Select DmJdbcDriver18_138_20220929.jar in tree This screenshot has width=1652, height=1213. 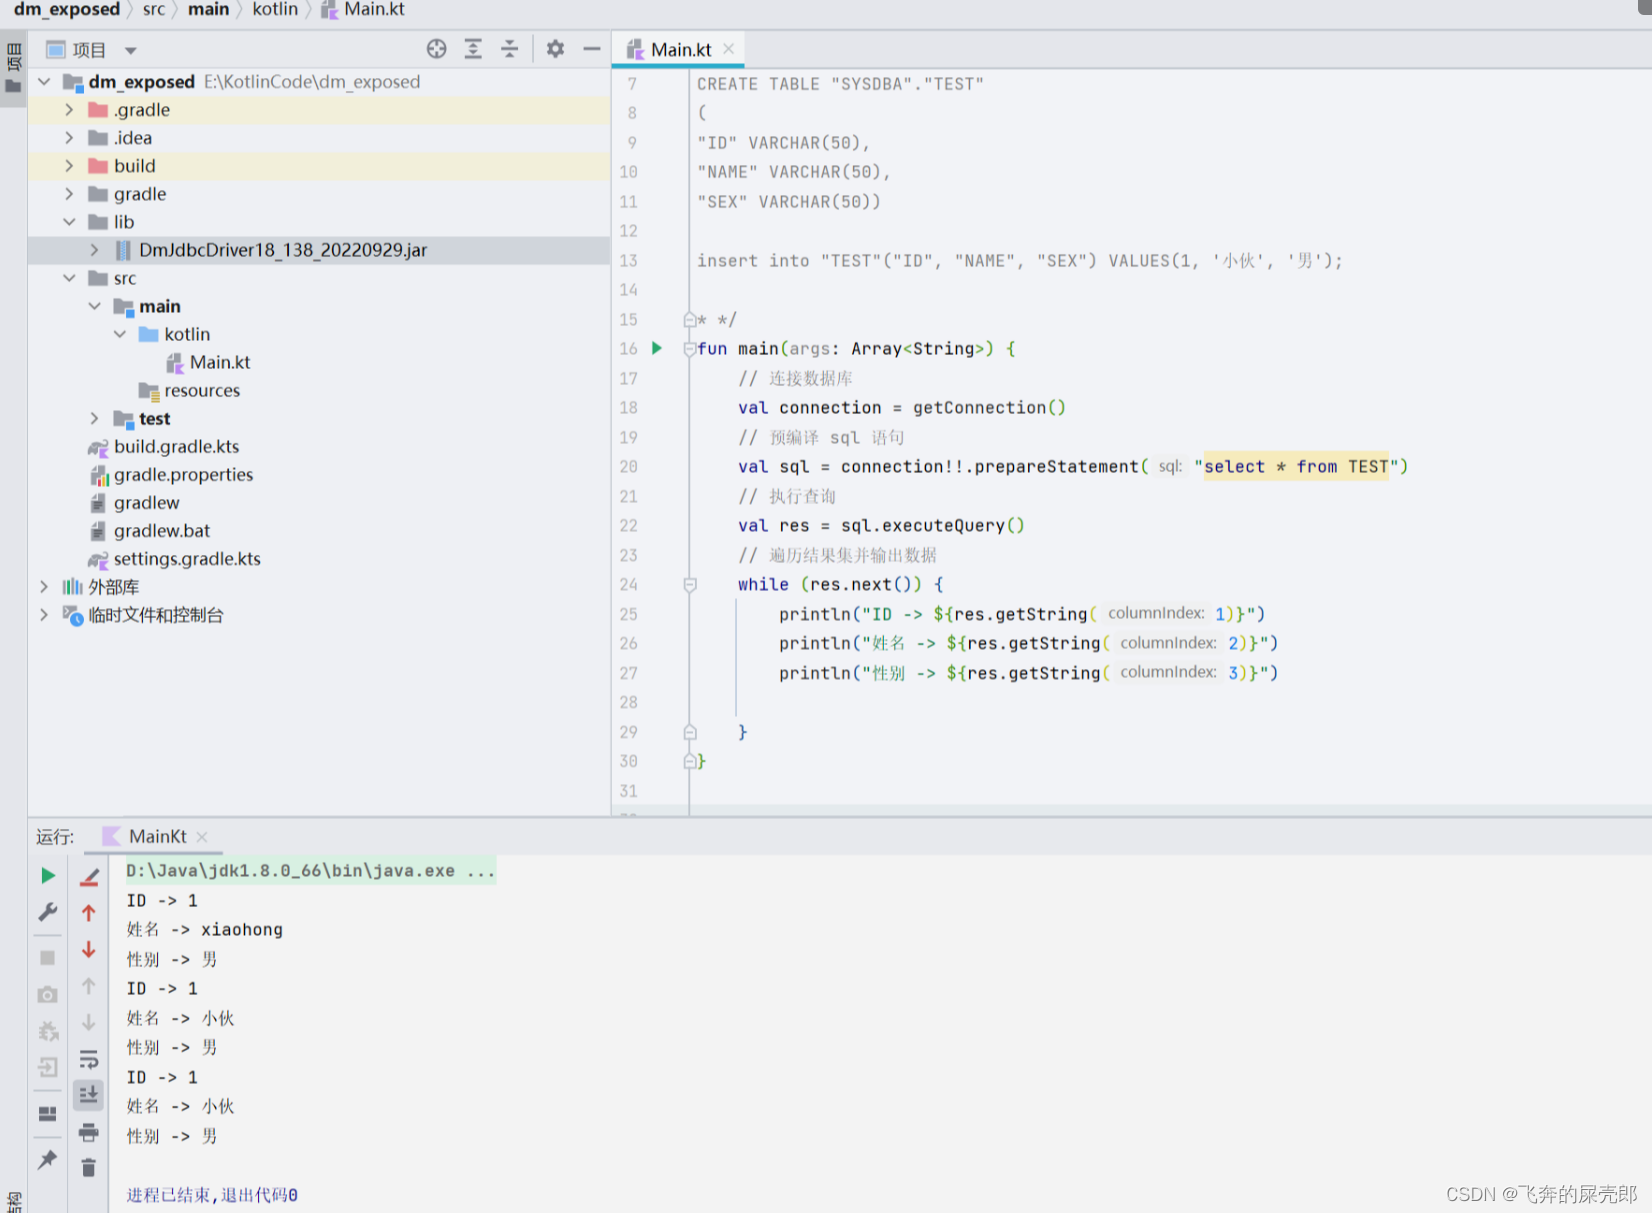click(283, 250)
